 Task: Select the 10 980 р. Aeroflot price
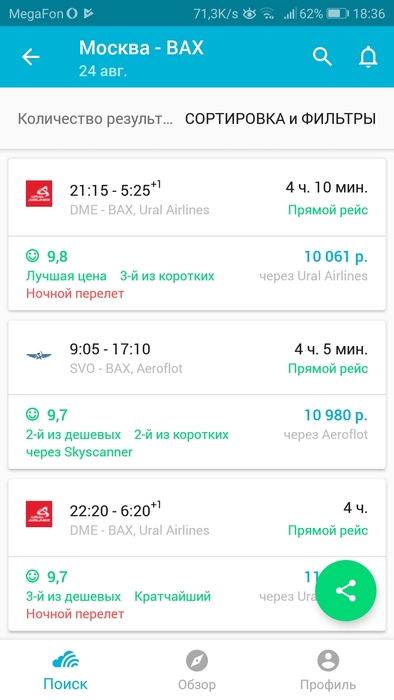click(x=336, y=415)
